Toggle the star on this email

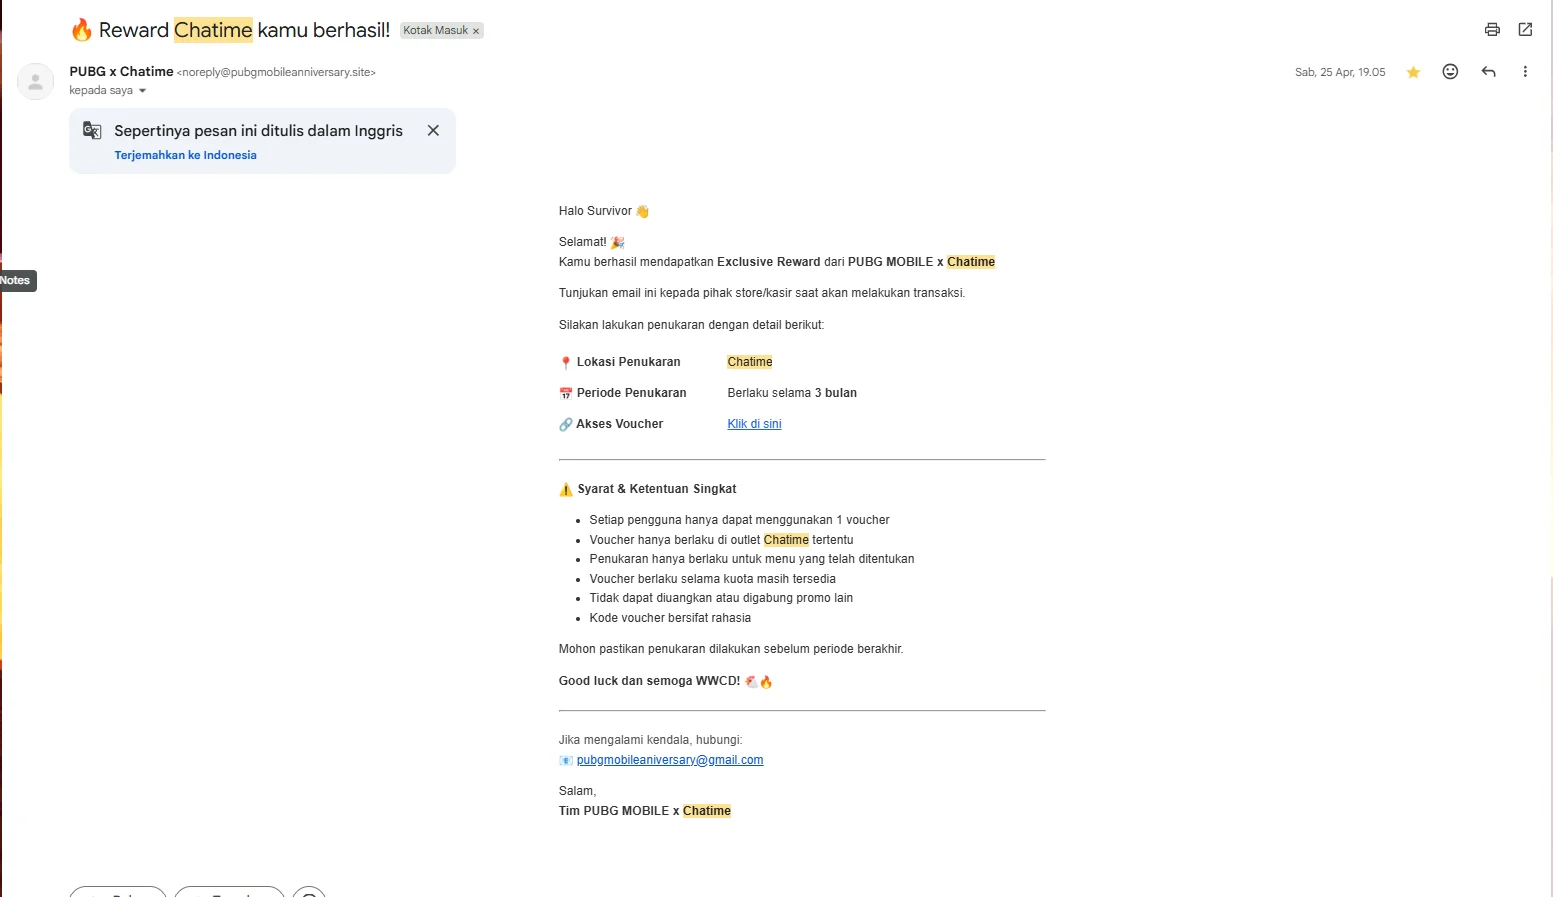(x=1413, y=72)
